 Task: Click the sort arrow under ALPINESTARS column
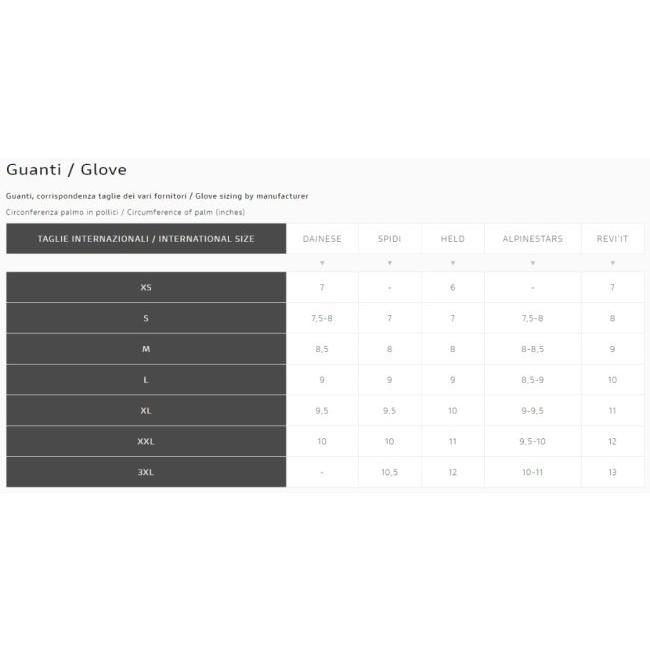[532, 263]
